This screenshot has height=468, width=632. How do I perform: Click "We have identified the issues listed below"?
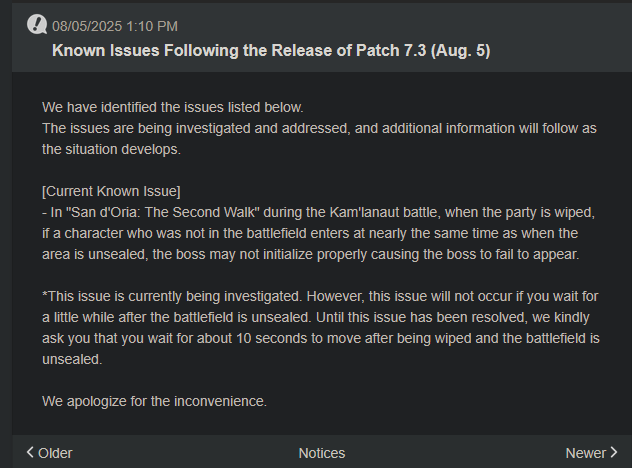point(173,108)
